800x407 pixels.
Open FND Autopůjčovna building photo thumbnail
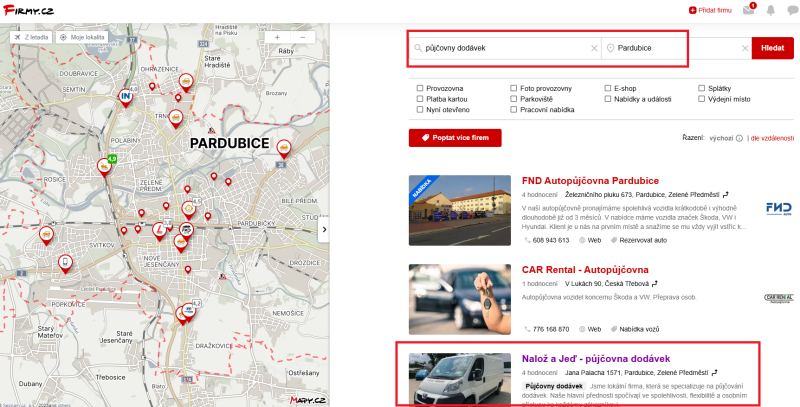click(x=460, y=211)
